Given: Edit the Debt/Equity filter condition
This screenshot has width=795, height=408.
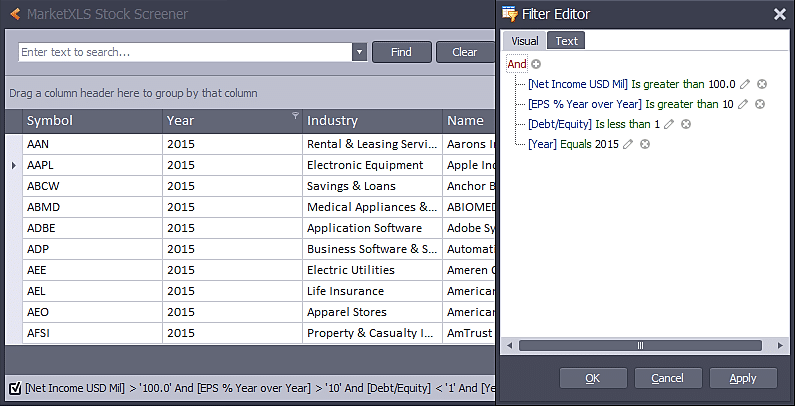Looking at the screenshot, I should pyautogui.click(x=669, y=124).
